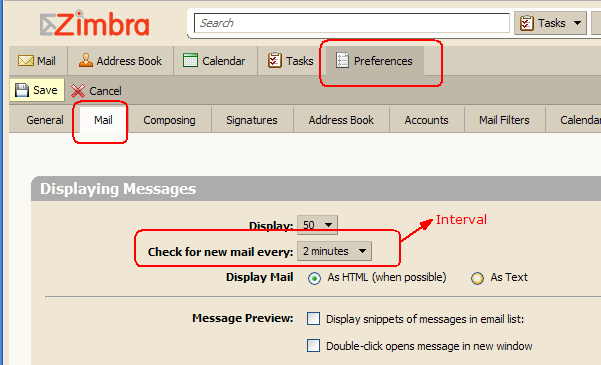Click the Tasks clipboard icon beside search
This screenshot has height=365, width=601.
click(527, 23)
